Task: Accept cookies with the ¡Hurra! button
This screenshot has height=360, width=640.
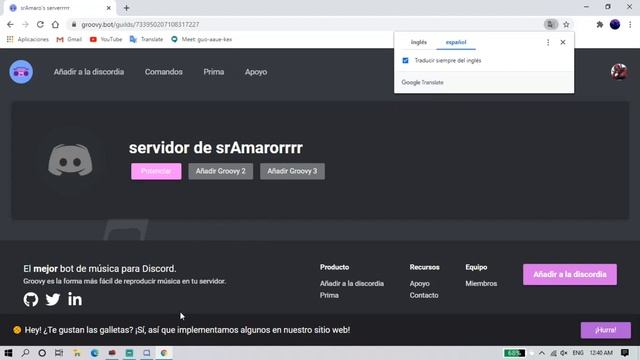Action: (606, 330)
